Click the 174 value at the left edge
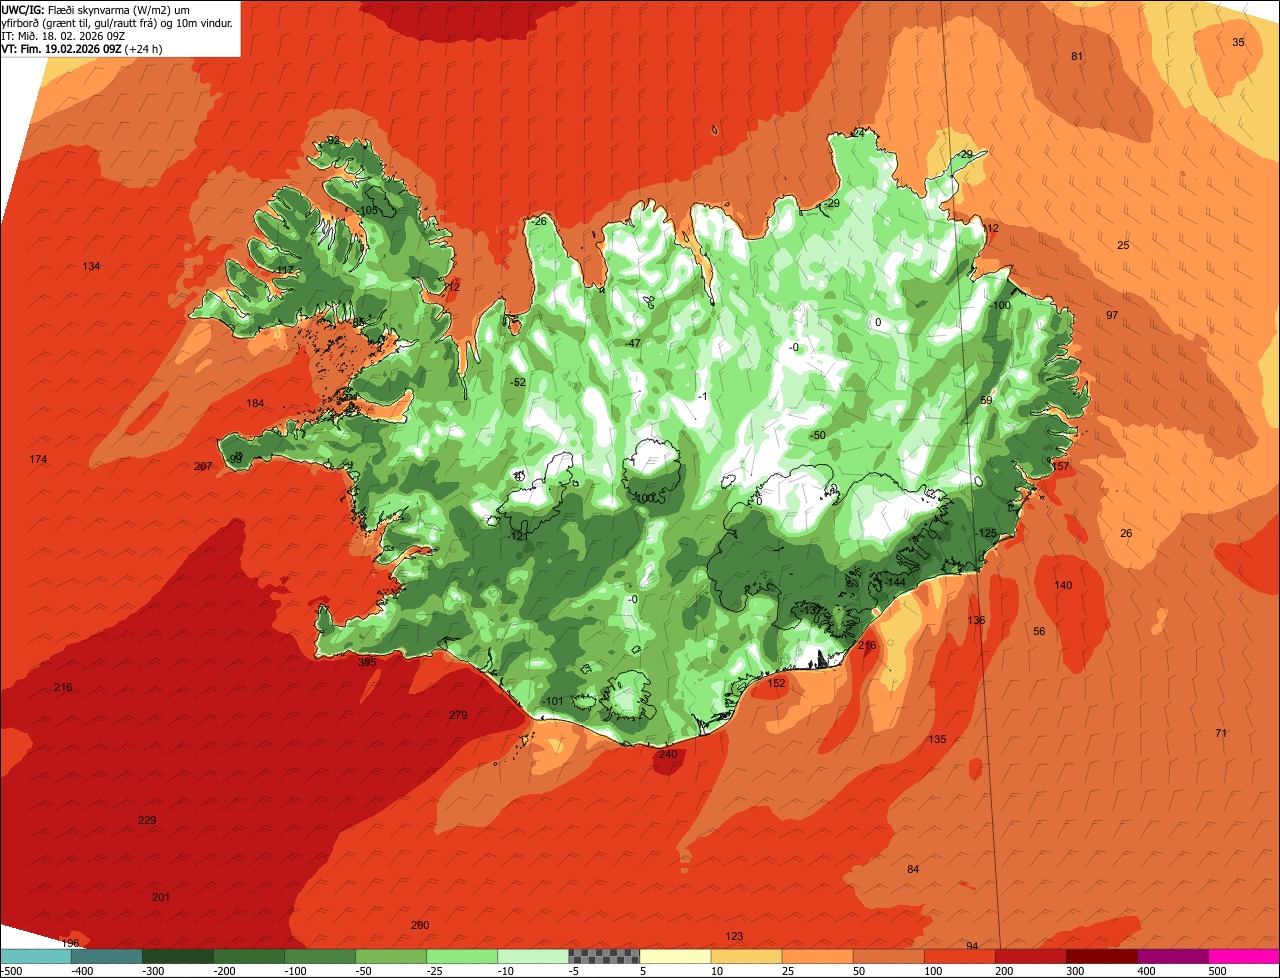 38,459
